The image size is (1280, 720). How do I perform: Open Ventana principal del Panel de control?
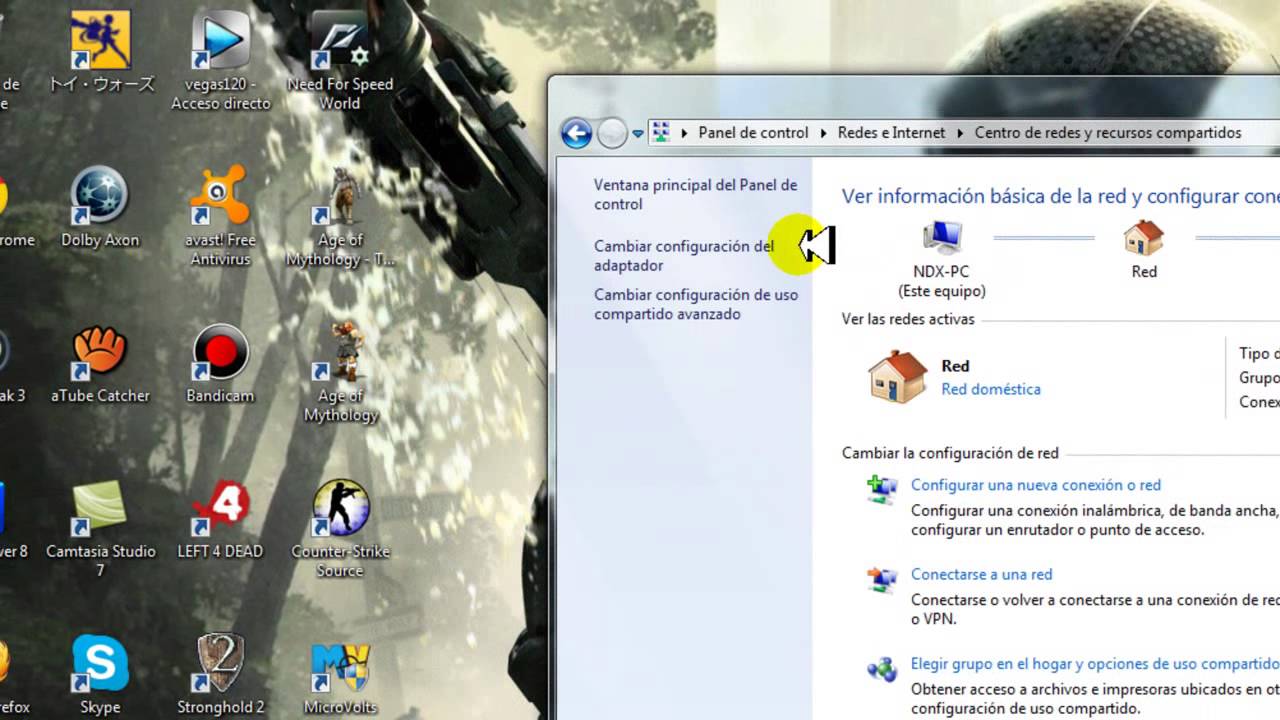695,194
